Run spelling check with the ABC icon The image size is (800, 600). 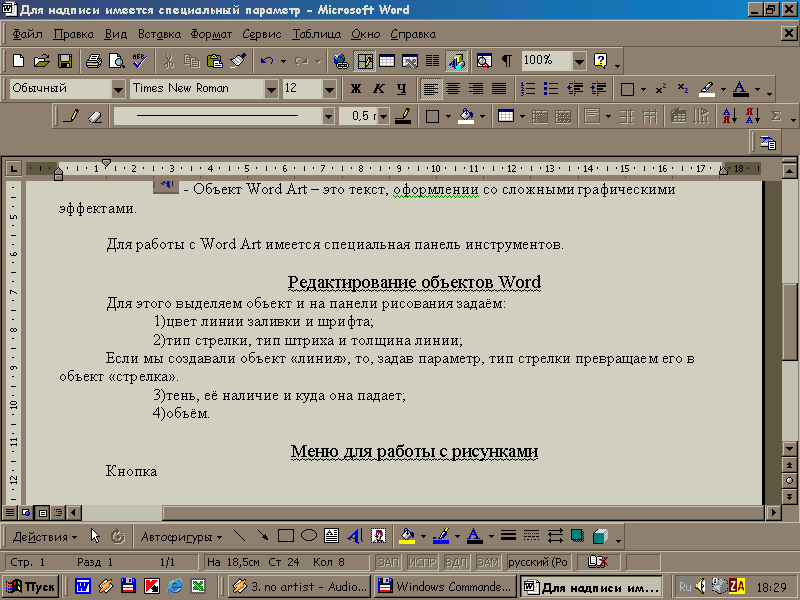click(139, 61)
